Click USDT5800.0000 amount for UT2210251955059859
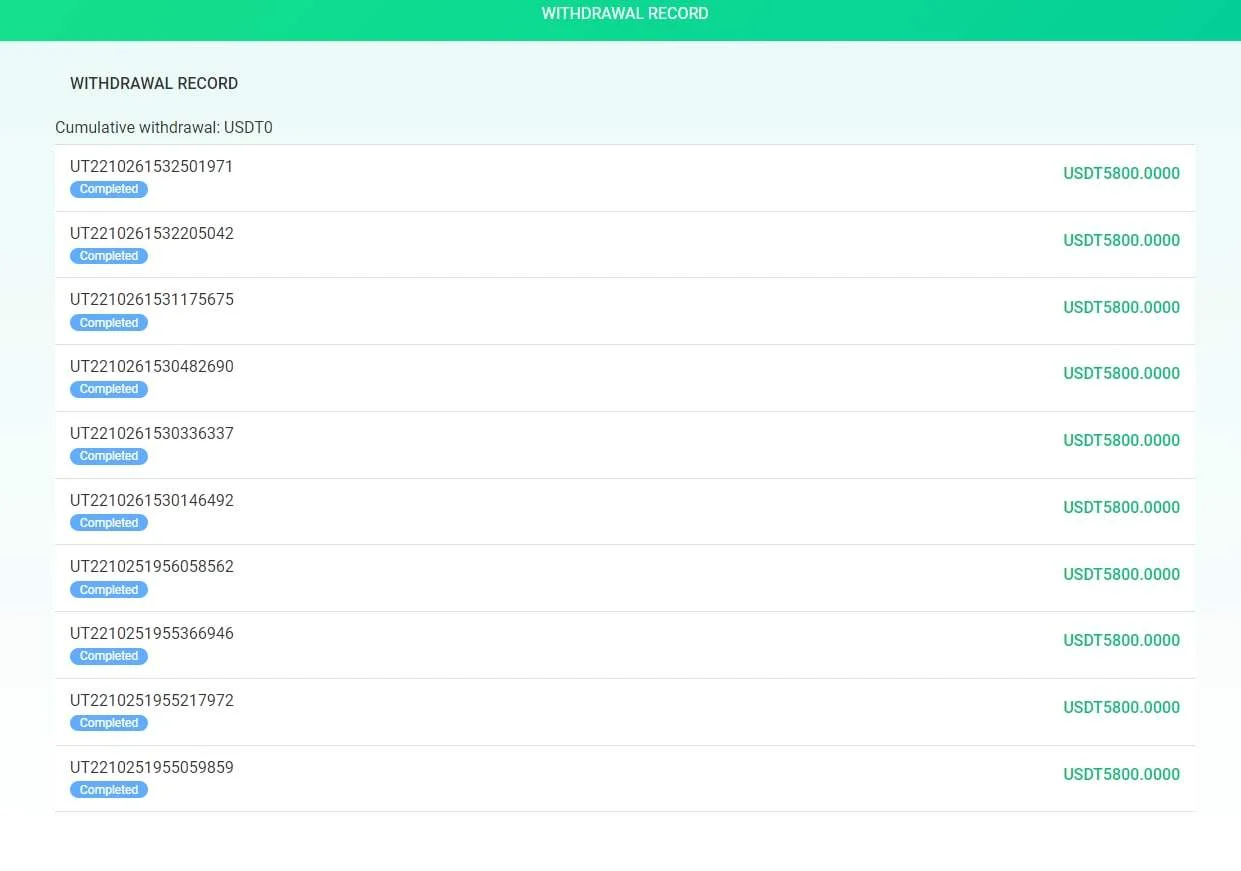The height and width of the screenshot is (871, 1241). click(x=1121, y=775)
